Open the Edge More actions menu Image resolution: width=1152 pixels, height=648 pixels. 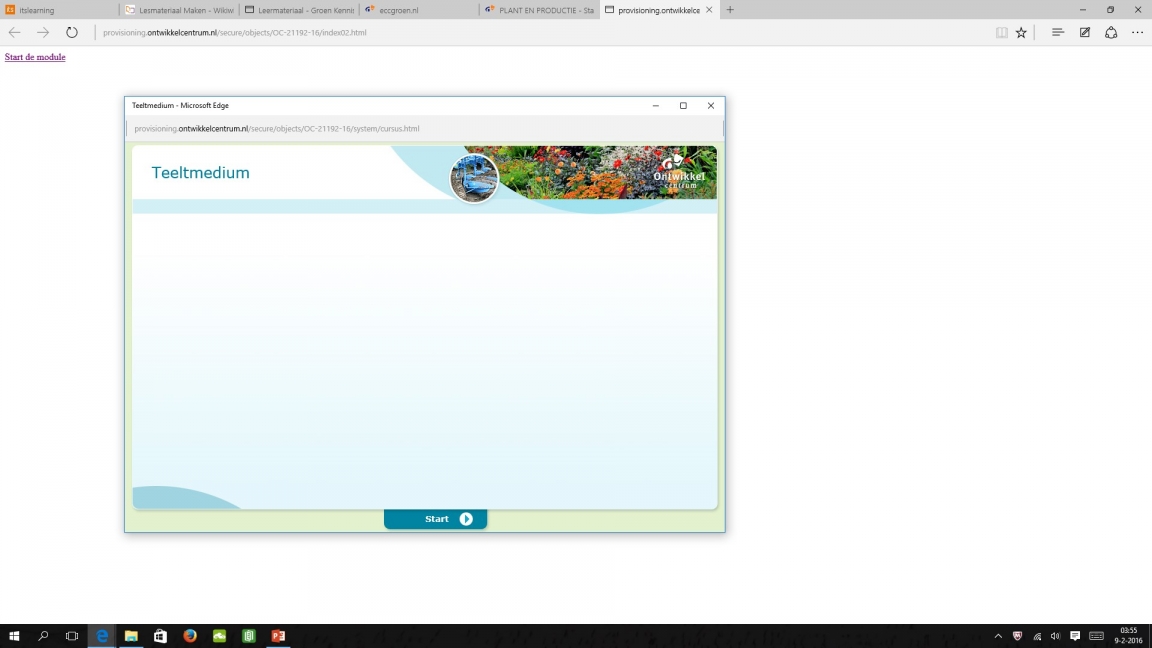click(1137, 32)
